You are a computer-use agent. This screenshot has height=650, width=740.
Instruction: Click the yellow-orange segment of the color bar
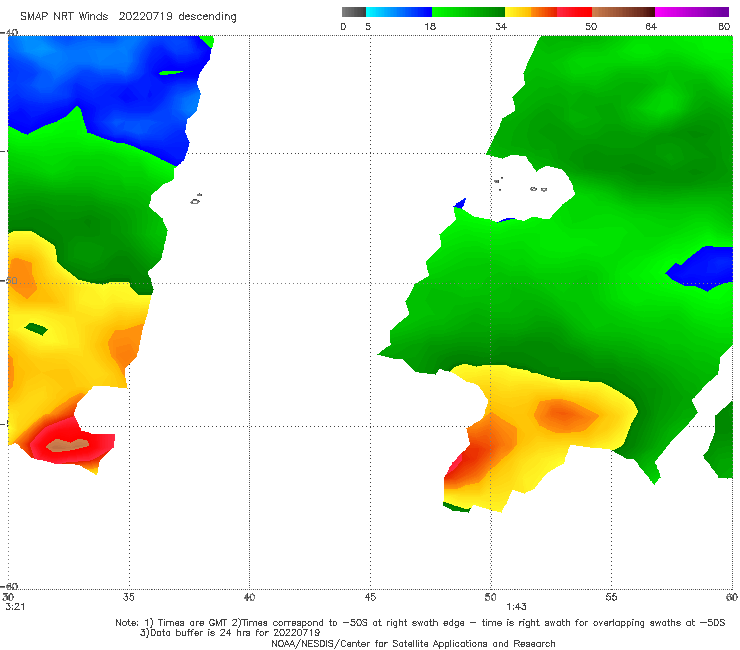tap(531, 12)
